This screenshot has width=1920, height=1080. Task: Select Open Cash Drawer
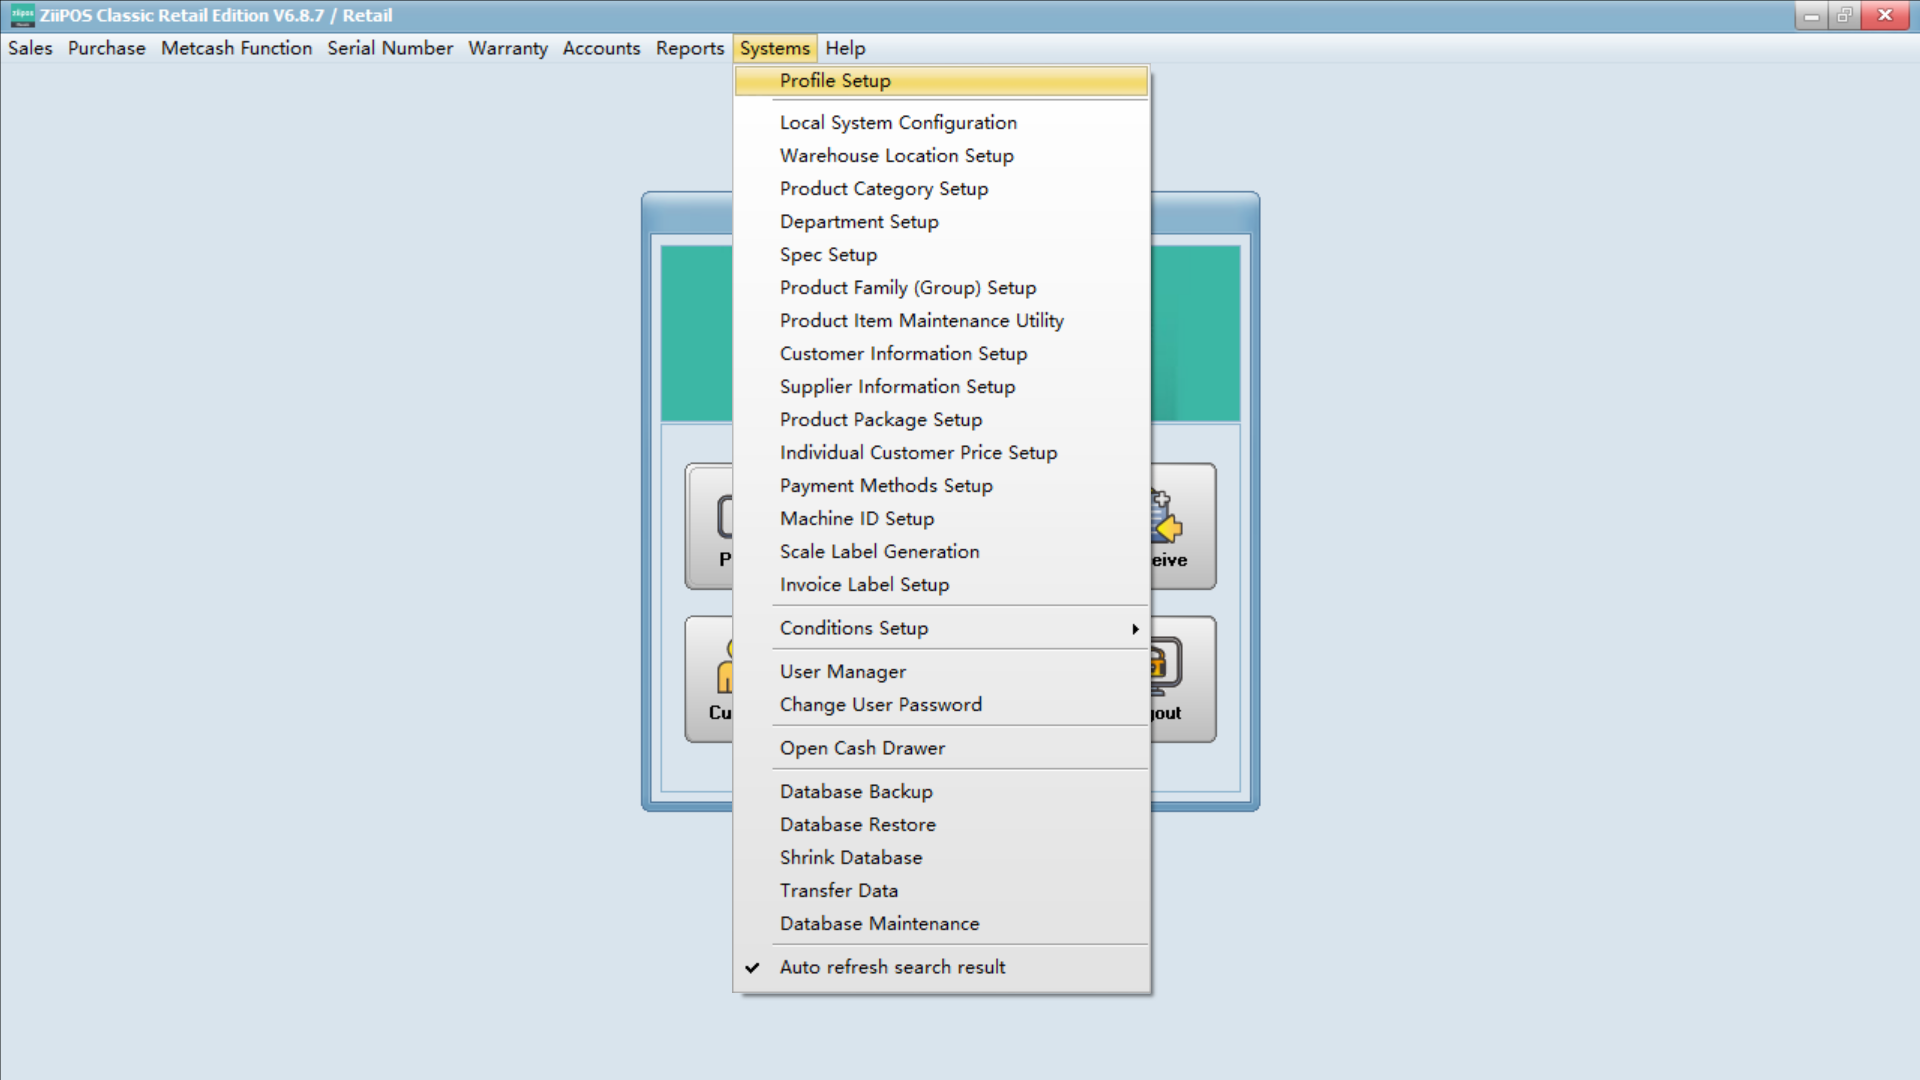tap(862, 747)
